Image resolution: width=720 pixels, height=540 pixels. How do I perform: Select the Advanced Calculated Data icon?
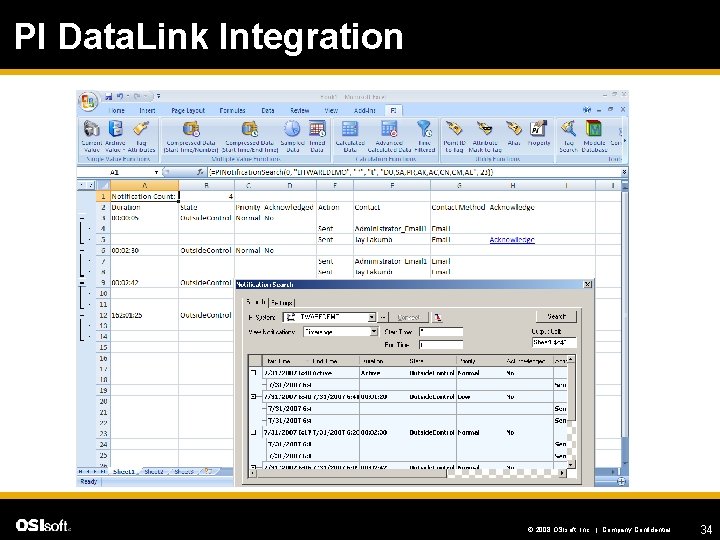[x=389, y=129]
